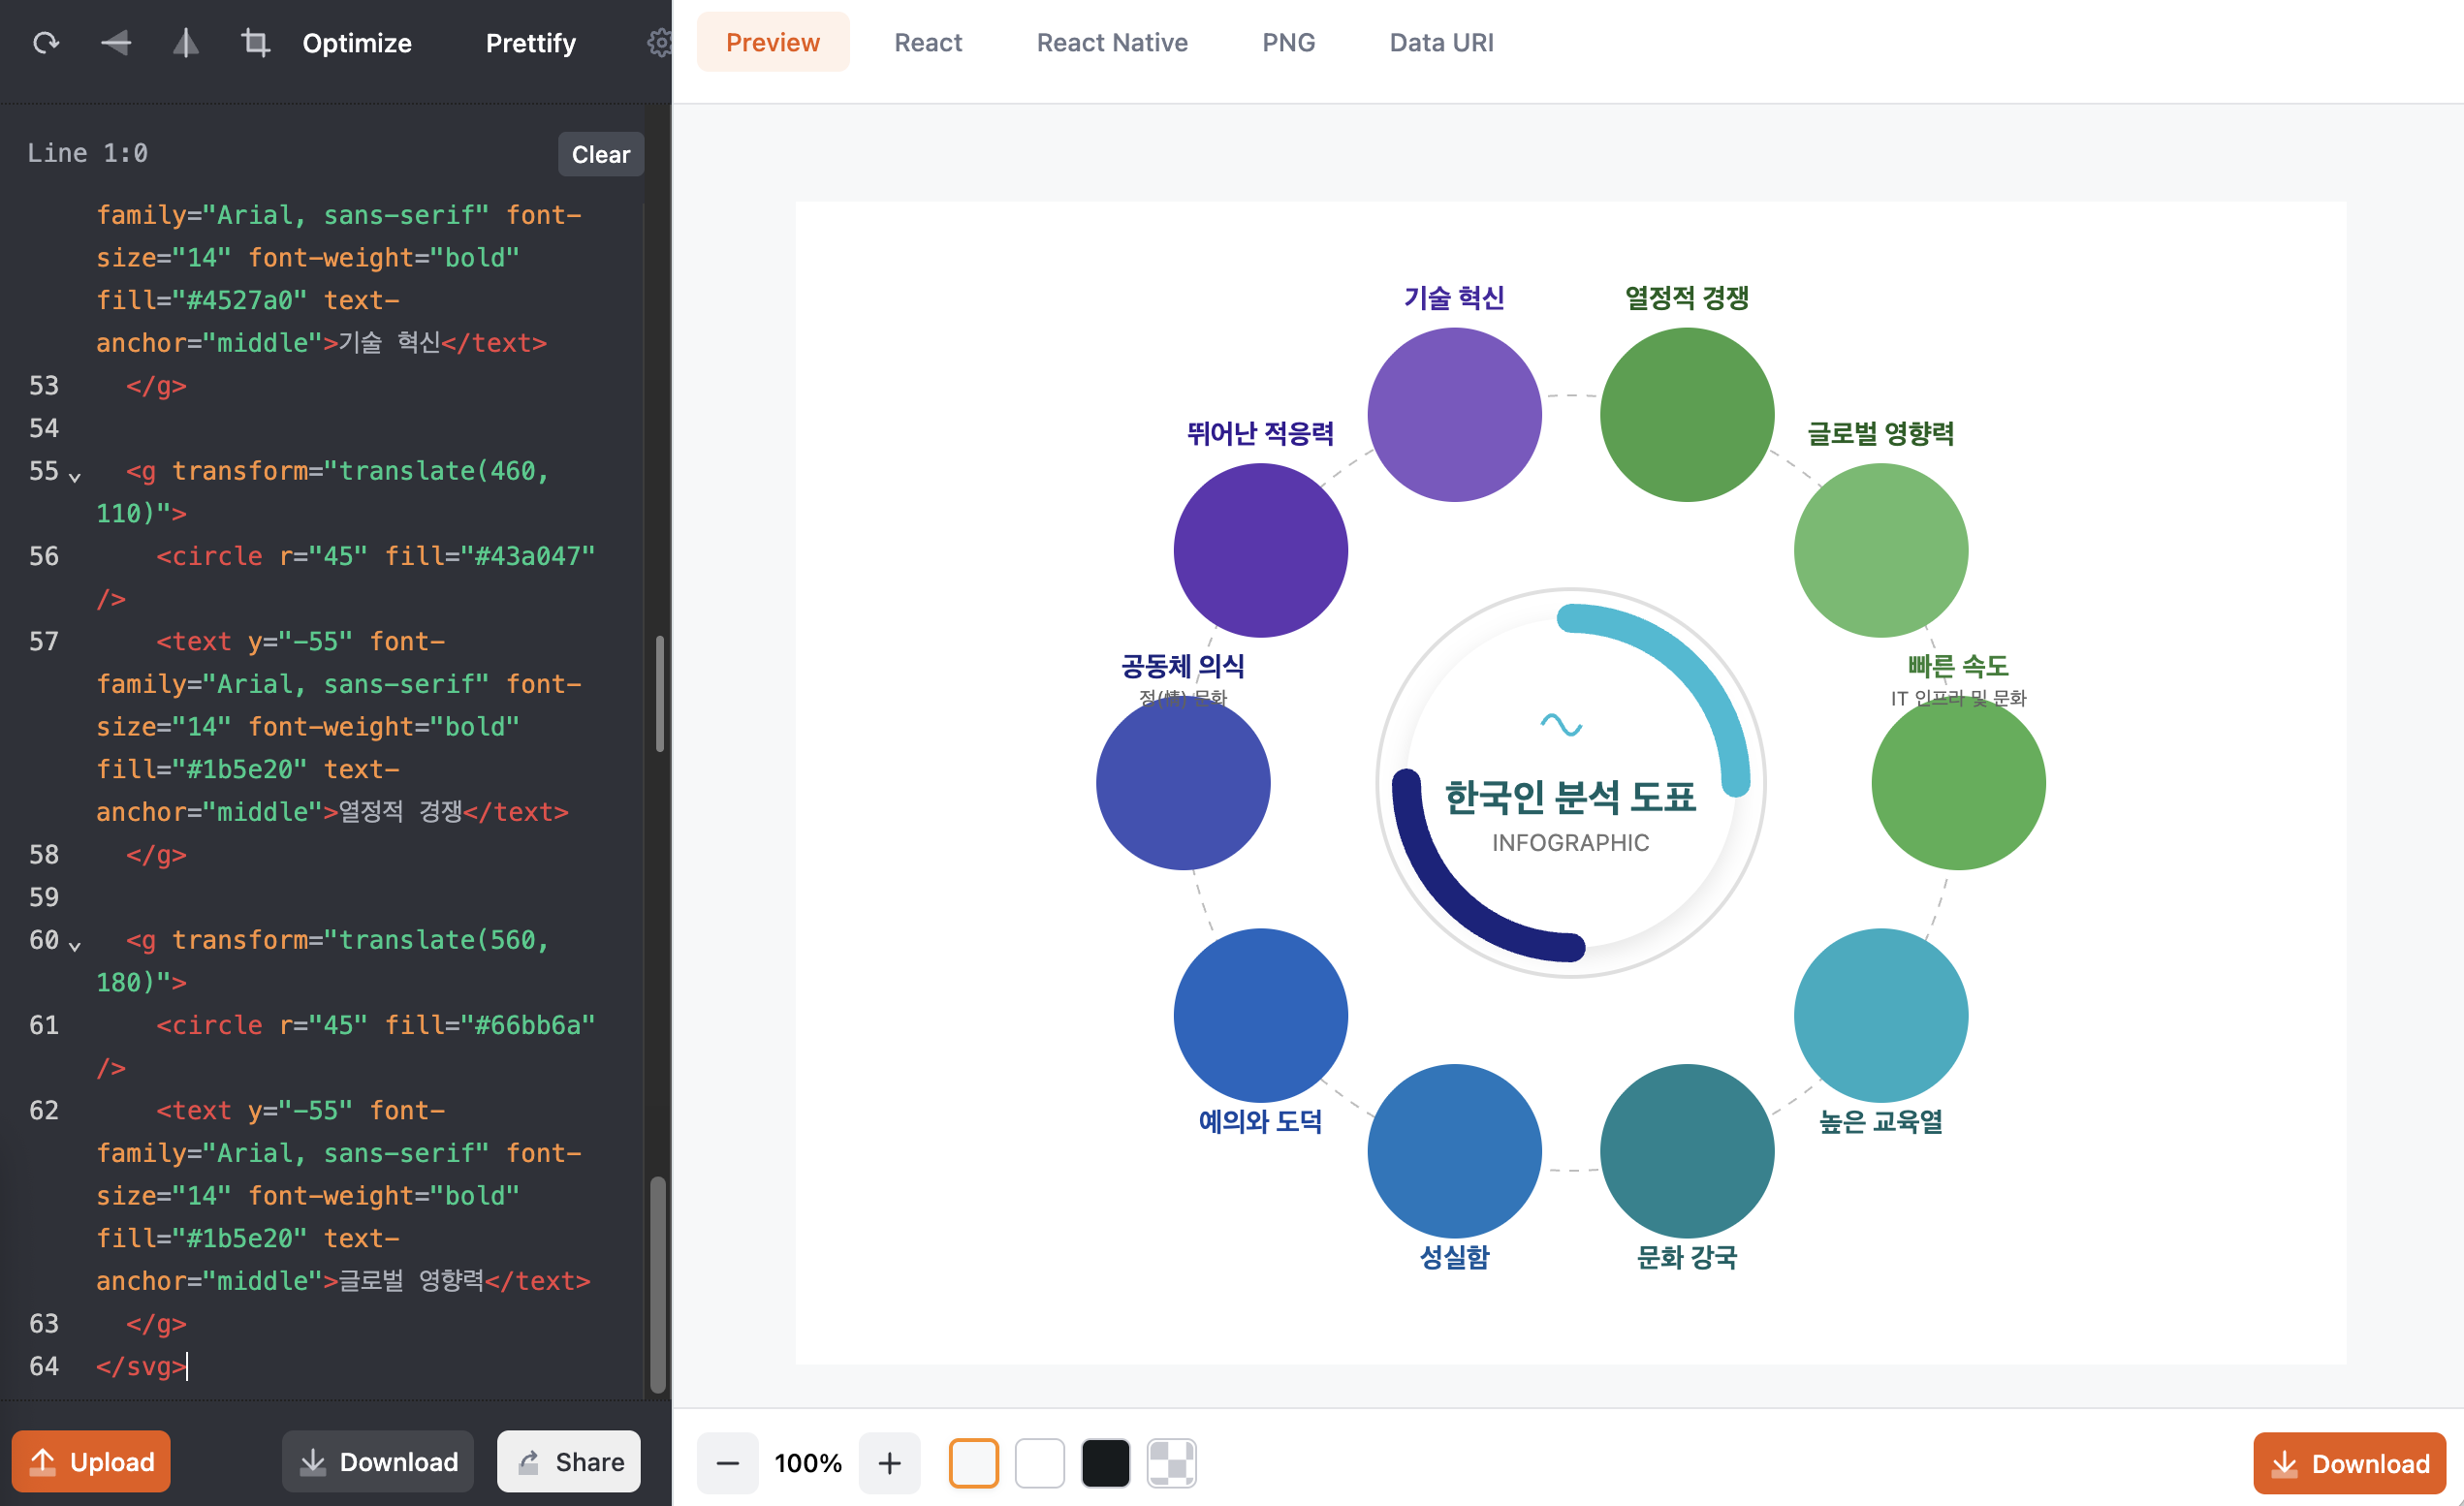Select the crop tool icon

click(255, 43)
